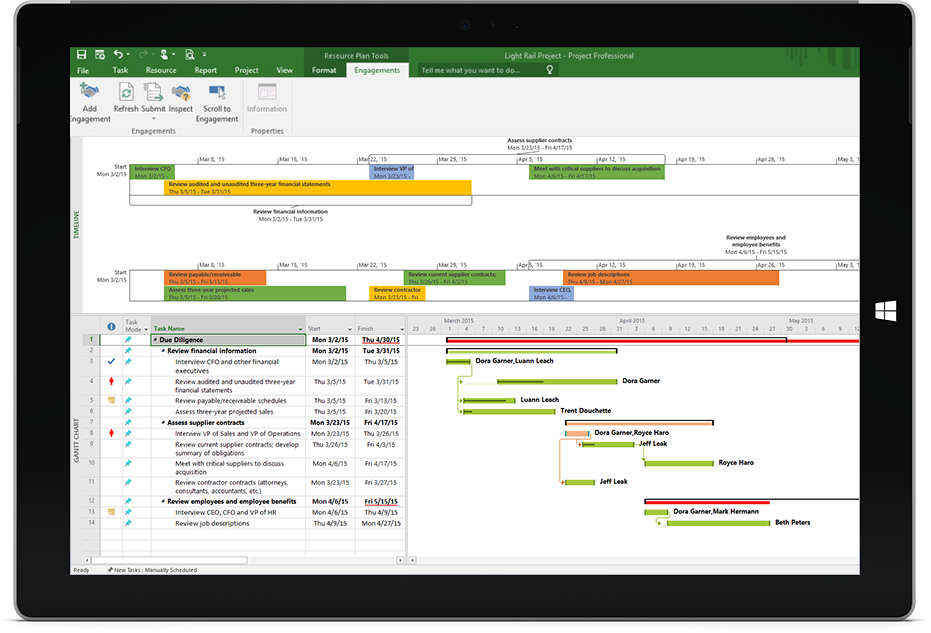Switch to the Resource ribbon tab
Viewport: 931px width, 633px height.
tap(161, 70)
